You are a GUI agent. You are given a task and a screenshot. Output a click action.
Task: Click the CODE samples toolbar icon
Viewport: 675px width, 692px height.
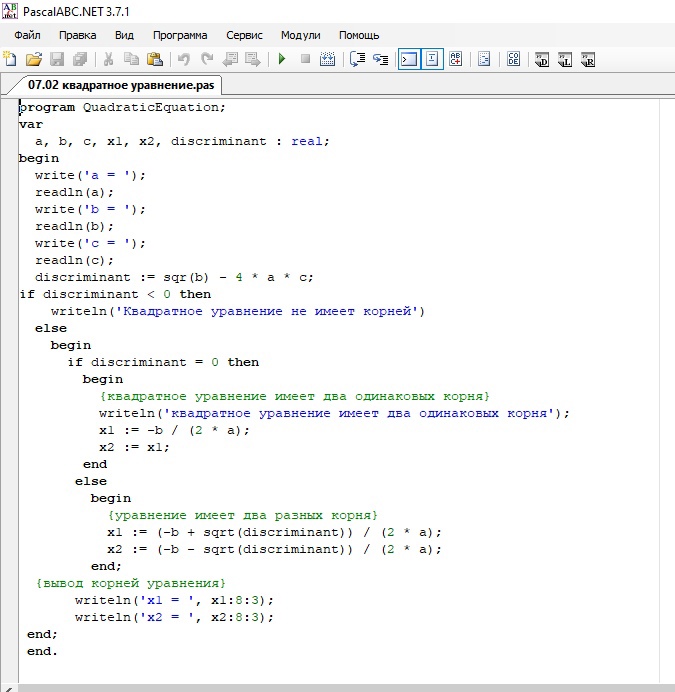513,59
